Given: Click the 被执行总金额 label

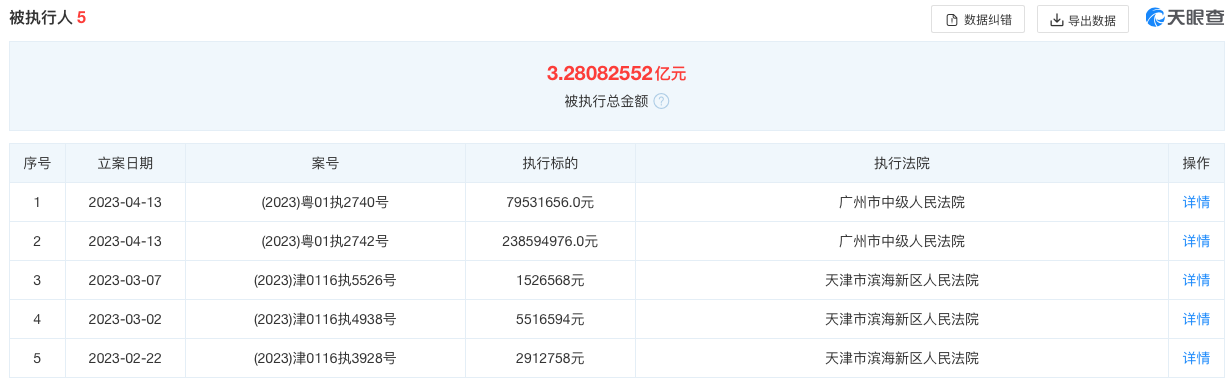Looking at the screenshot, I should pos(606,101).
